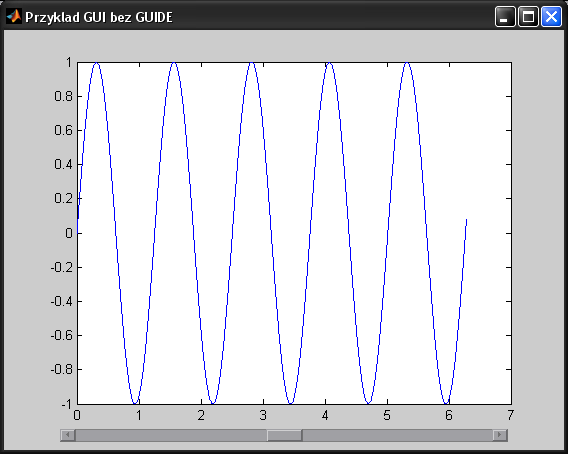This screenshot has height=454, width=568.
Task: Click the y-axis label -0.6
Action: point(62,336)
